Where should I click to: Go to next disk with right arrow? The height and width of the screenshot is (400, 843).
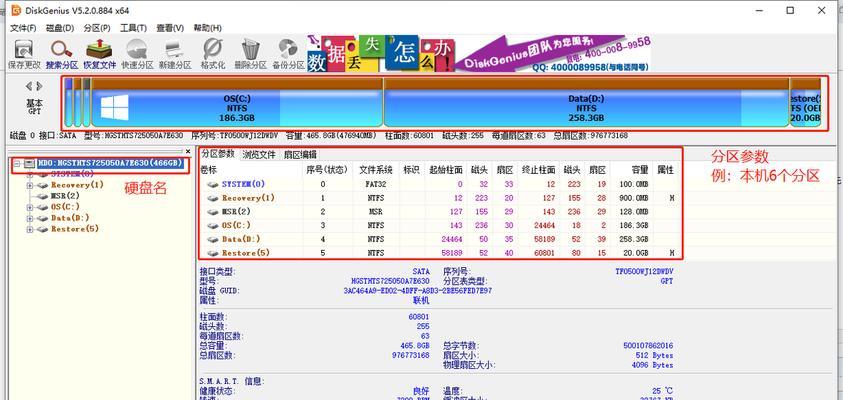pyautogui.click(x=40, y=86)
